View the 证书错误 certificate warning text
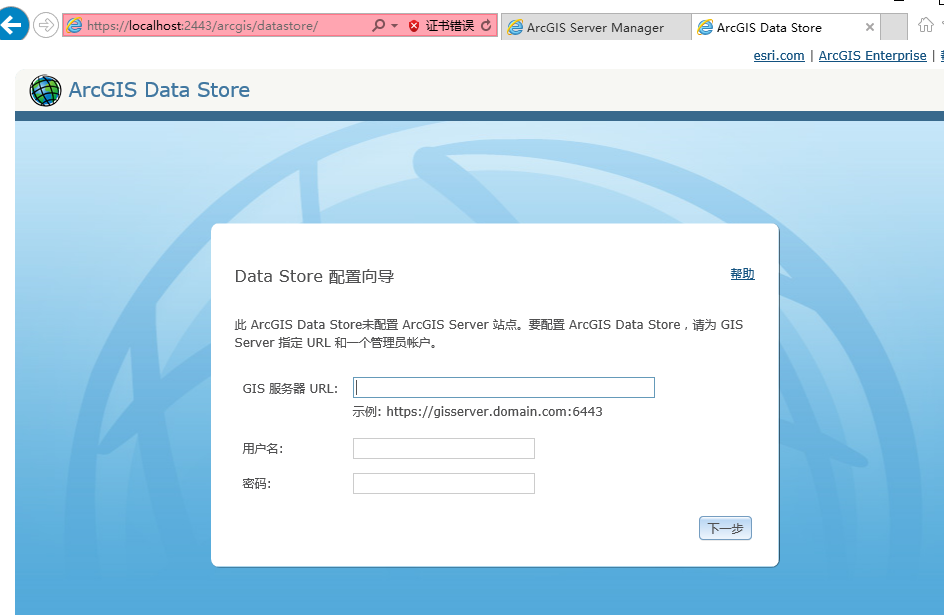 click(x=449, y=25)
